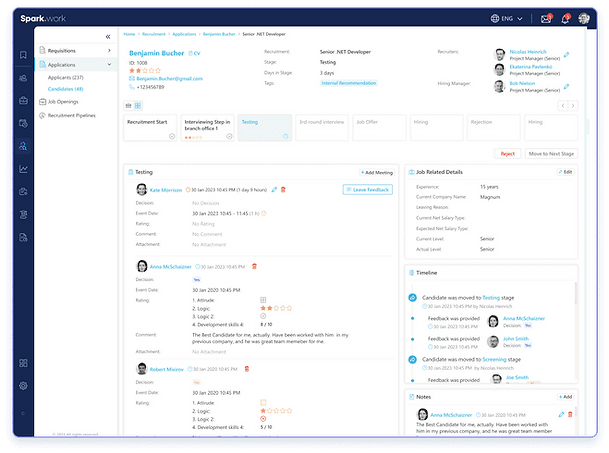Image resolution: width=609 pixels, height=453 pixels.
Task: Open the settings gear icon in left rail
Action: click(23, 386)
